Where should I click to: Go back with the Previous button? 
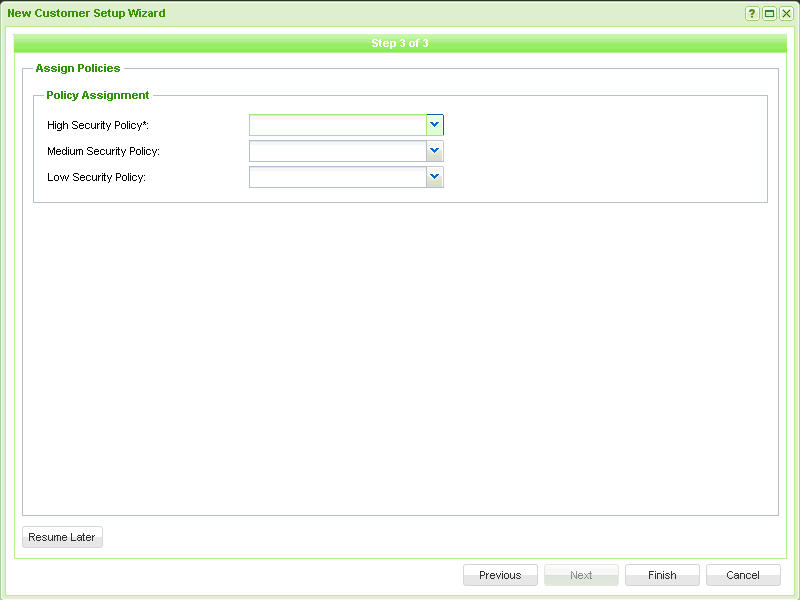(x=500, y=575)
